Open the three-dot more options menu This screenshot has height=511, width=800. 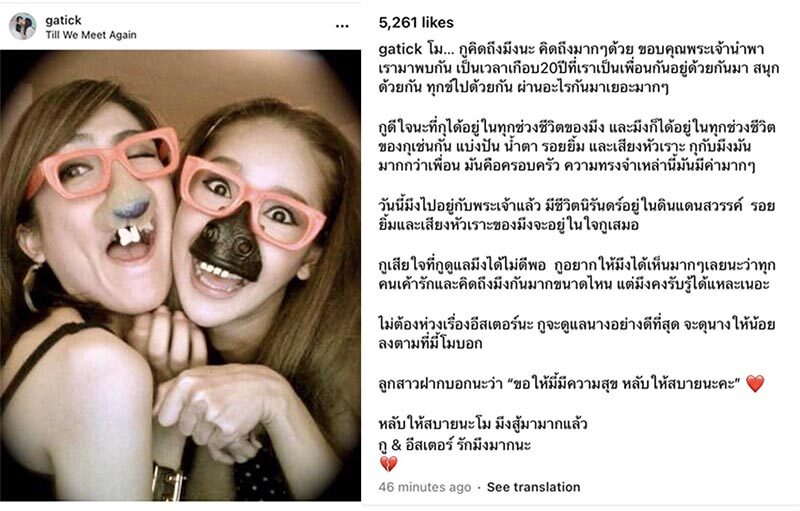click(342, 26)
